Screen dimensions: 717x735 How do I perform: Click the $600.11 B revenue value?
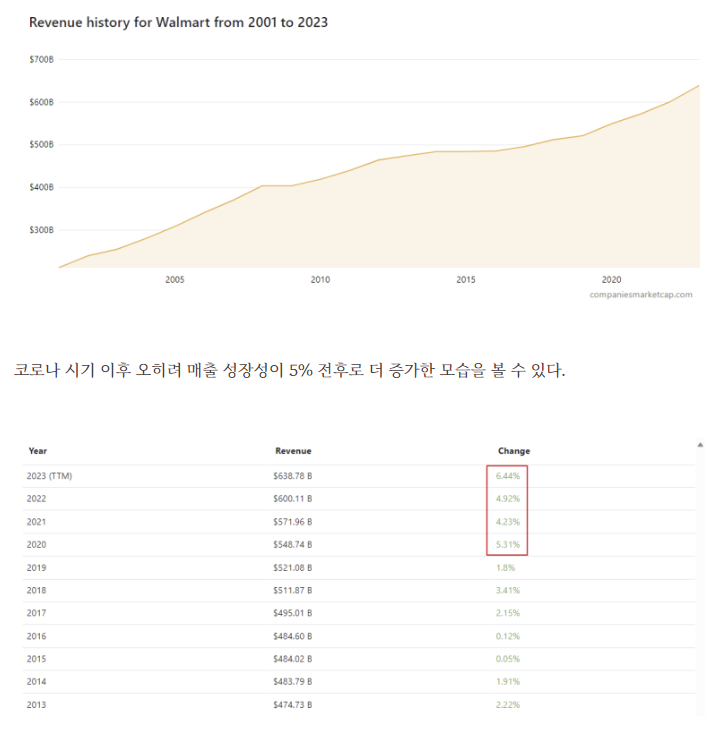[x=293, y=499]
